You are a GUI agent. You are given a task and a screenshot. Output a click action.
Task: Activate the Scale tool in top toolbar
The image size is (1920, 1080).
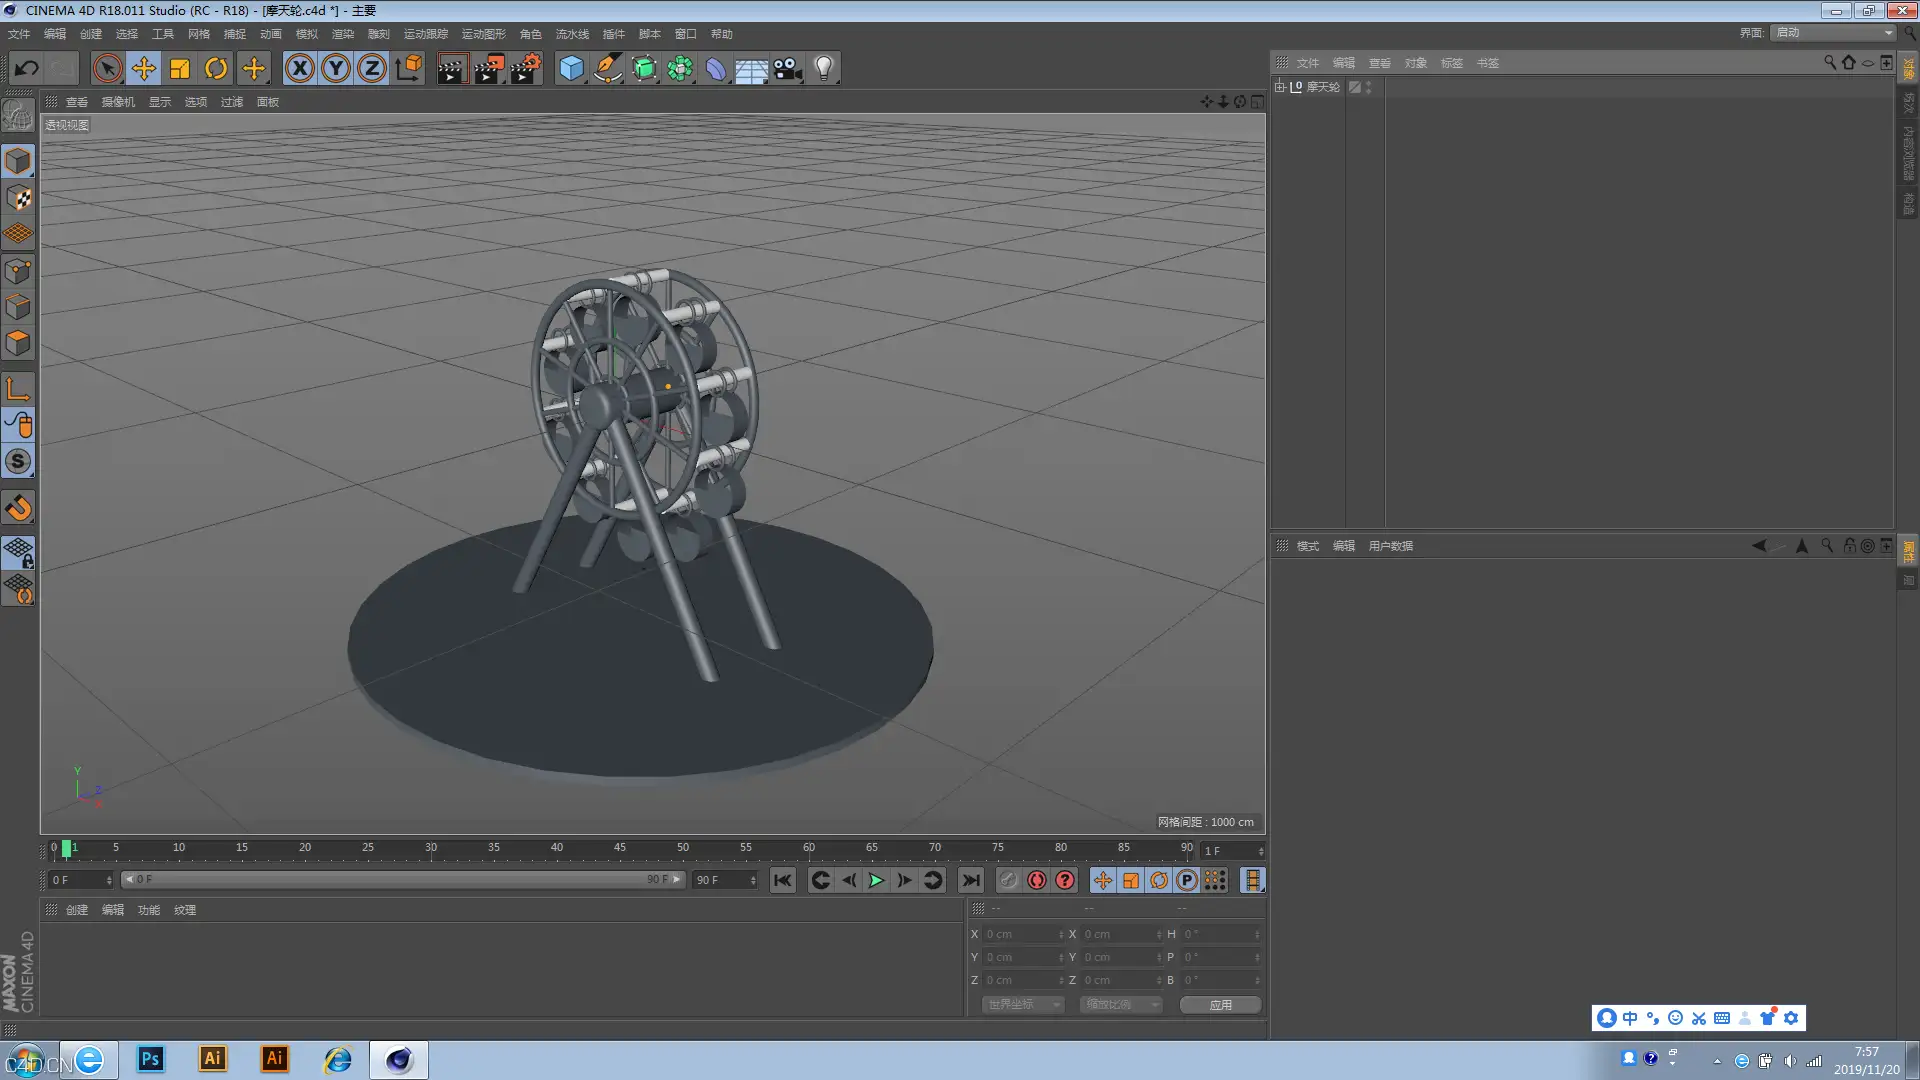coord(180,68)
